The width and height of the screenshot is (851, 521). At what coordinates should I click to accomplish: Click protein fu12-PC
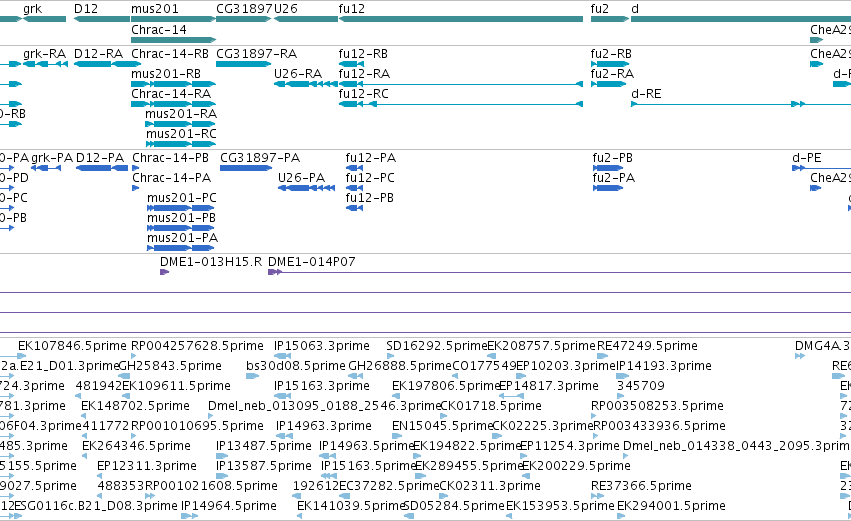[370, 178]
